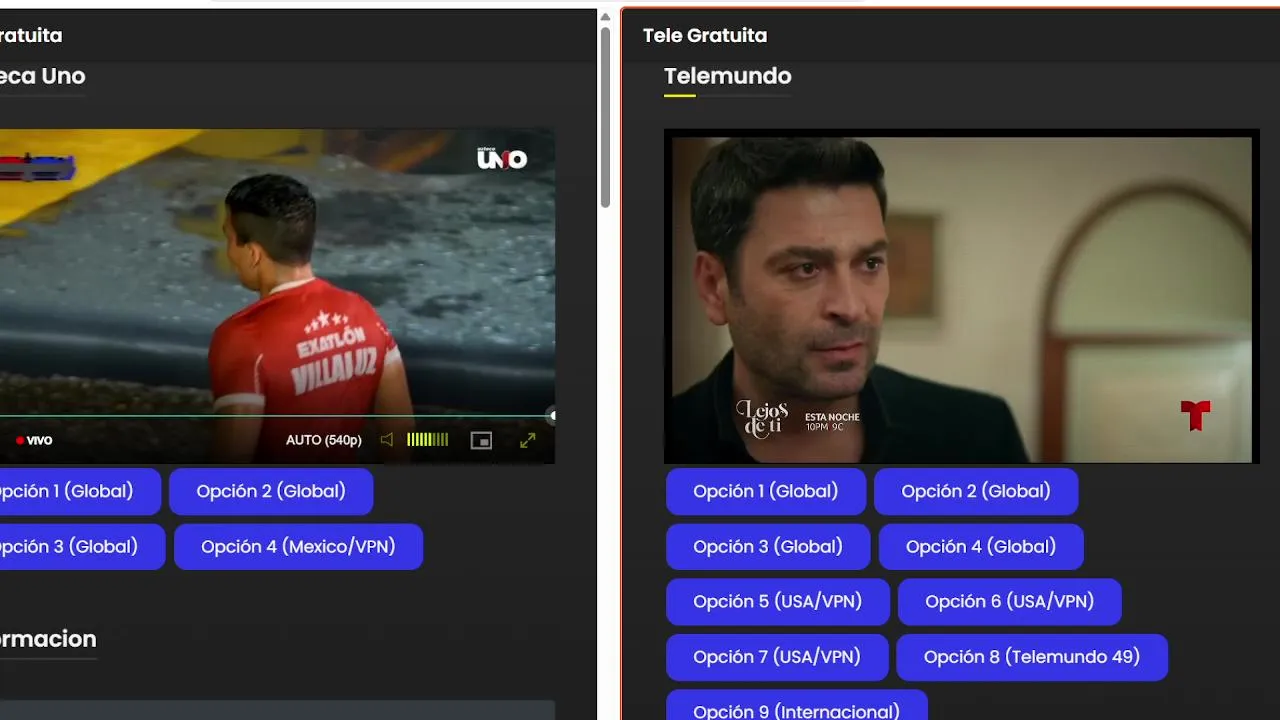Screen dimensions: 1280x720
Task: Click scroll-up arrow of left window
Action: click(x=605, y=17)
